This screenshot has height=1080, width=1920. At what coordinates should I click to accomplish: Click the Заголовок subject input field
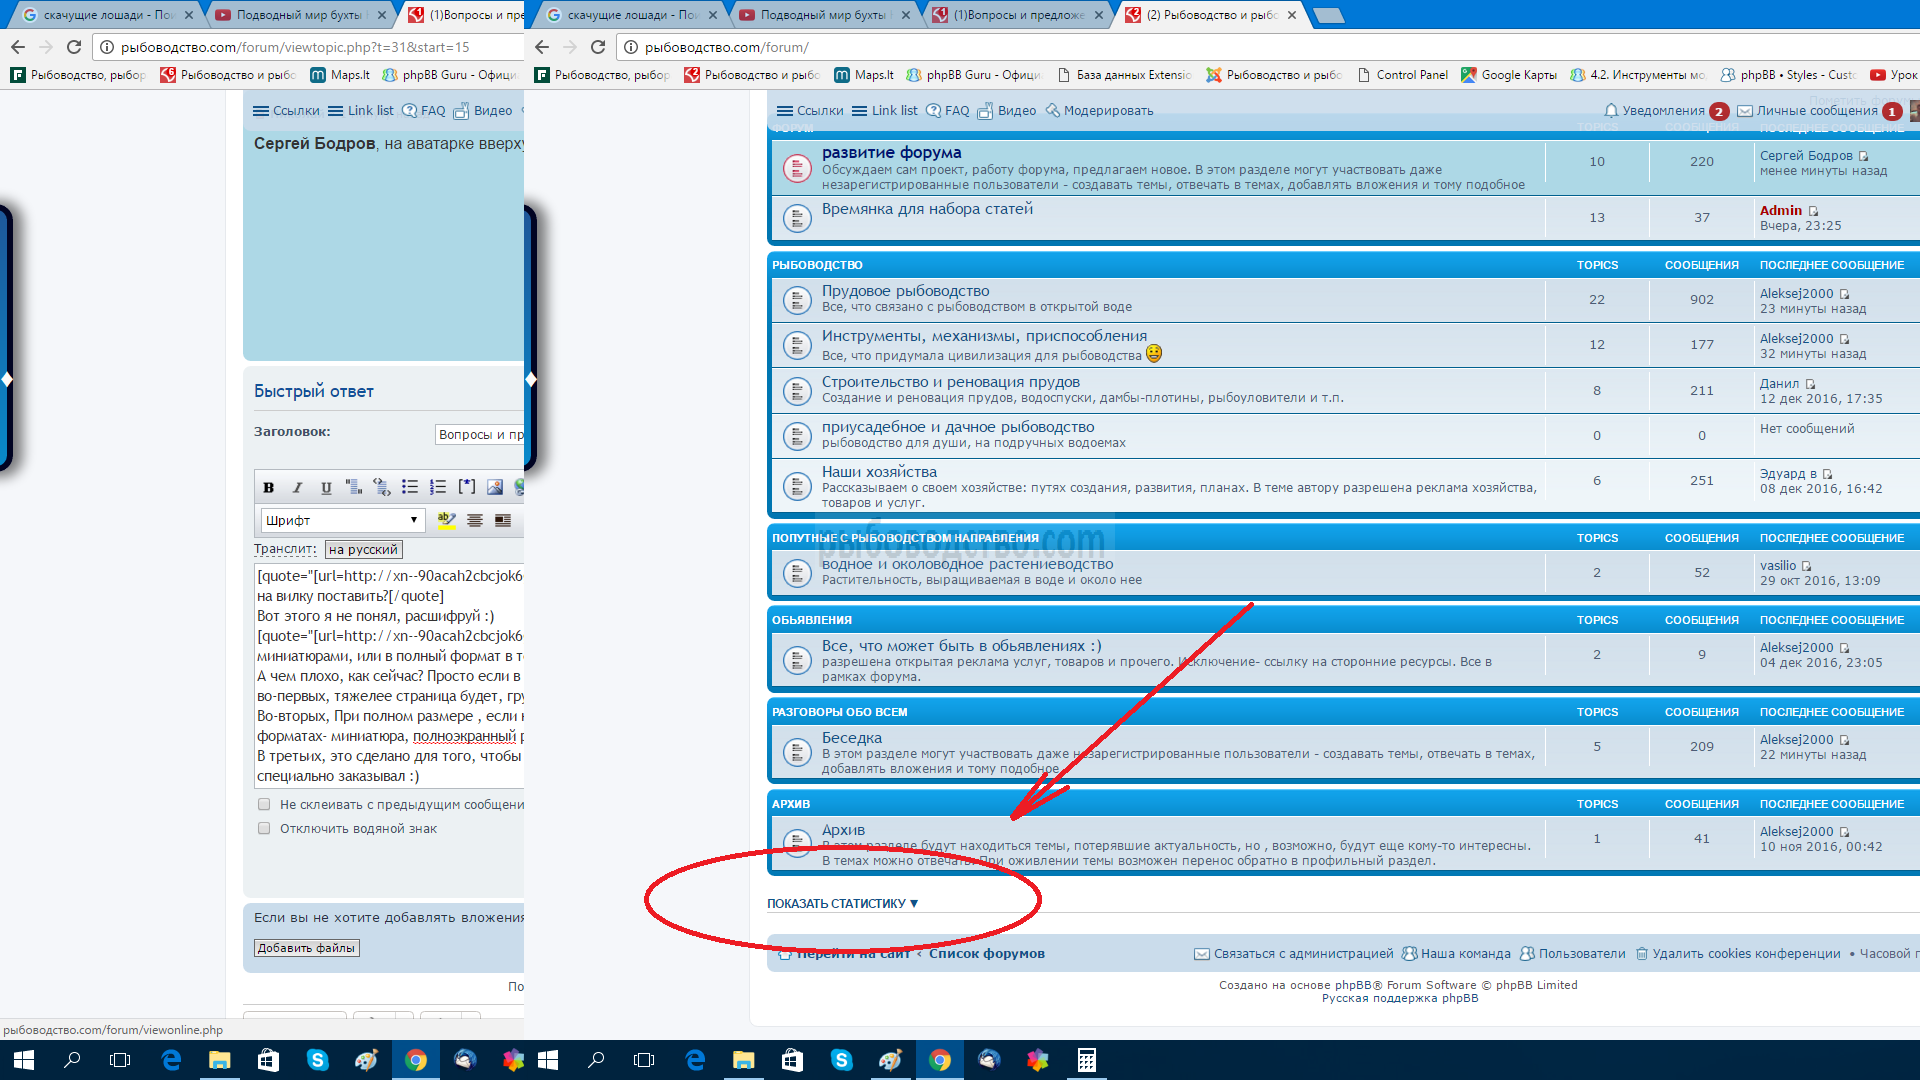click(480, 434)
